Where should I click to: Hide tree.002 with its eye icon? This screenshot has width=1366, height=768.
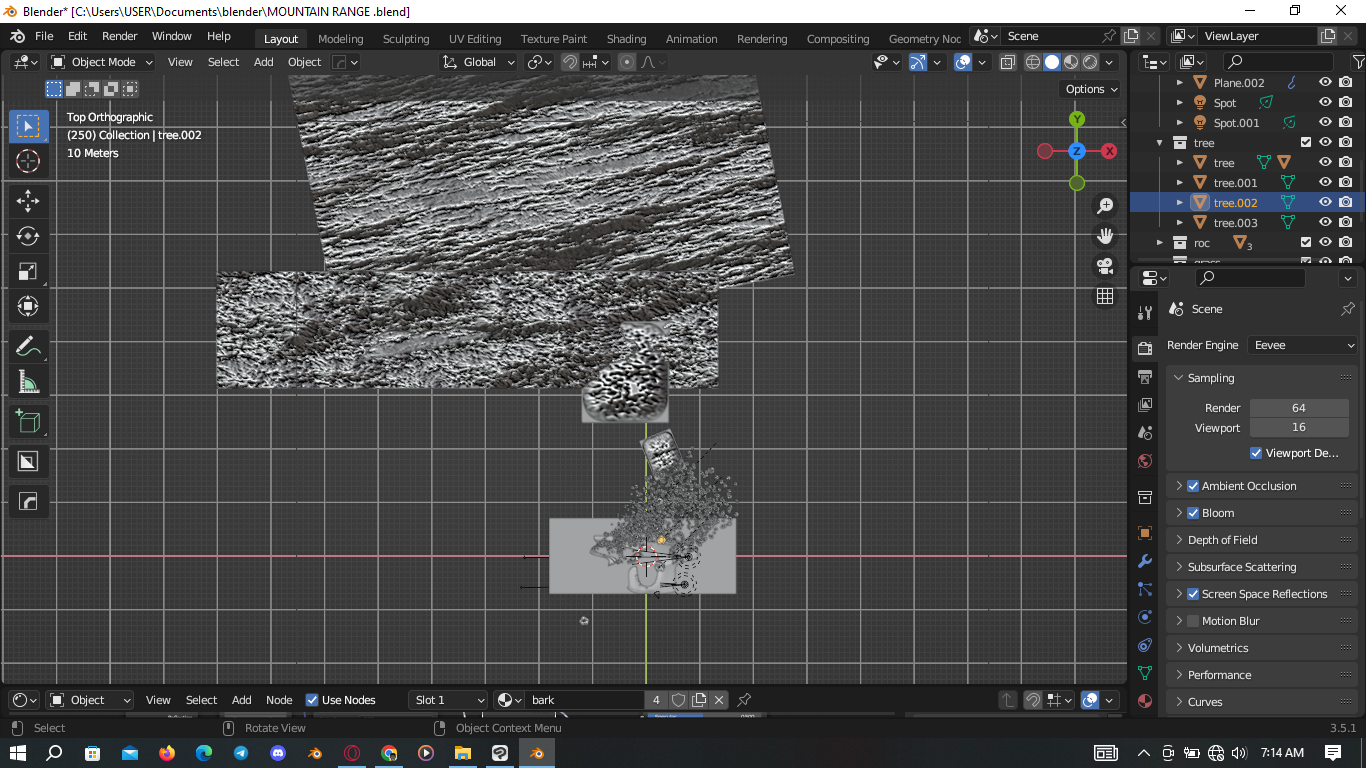pos(1325,202)
